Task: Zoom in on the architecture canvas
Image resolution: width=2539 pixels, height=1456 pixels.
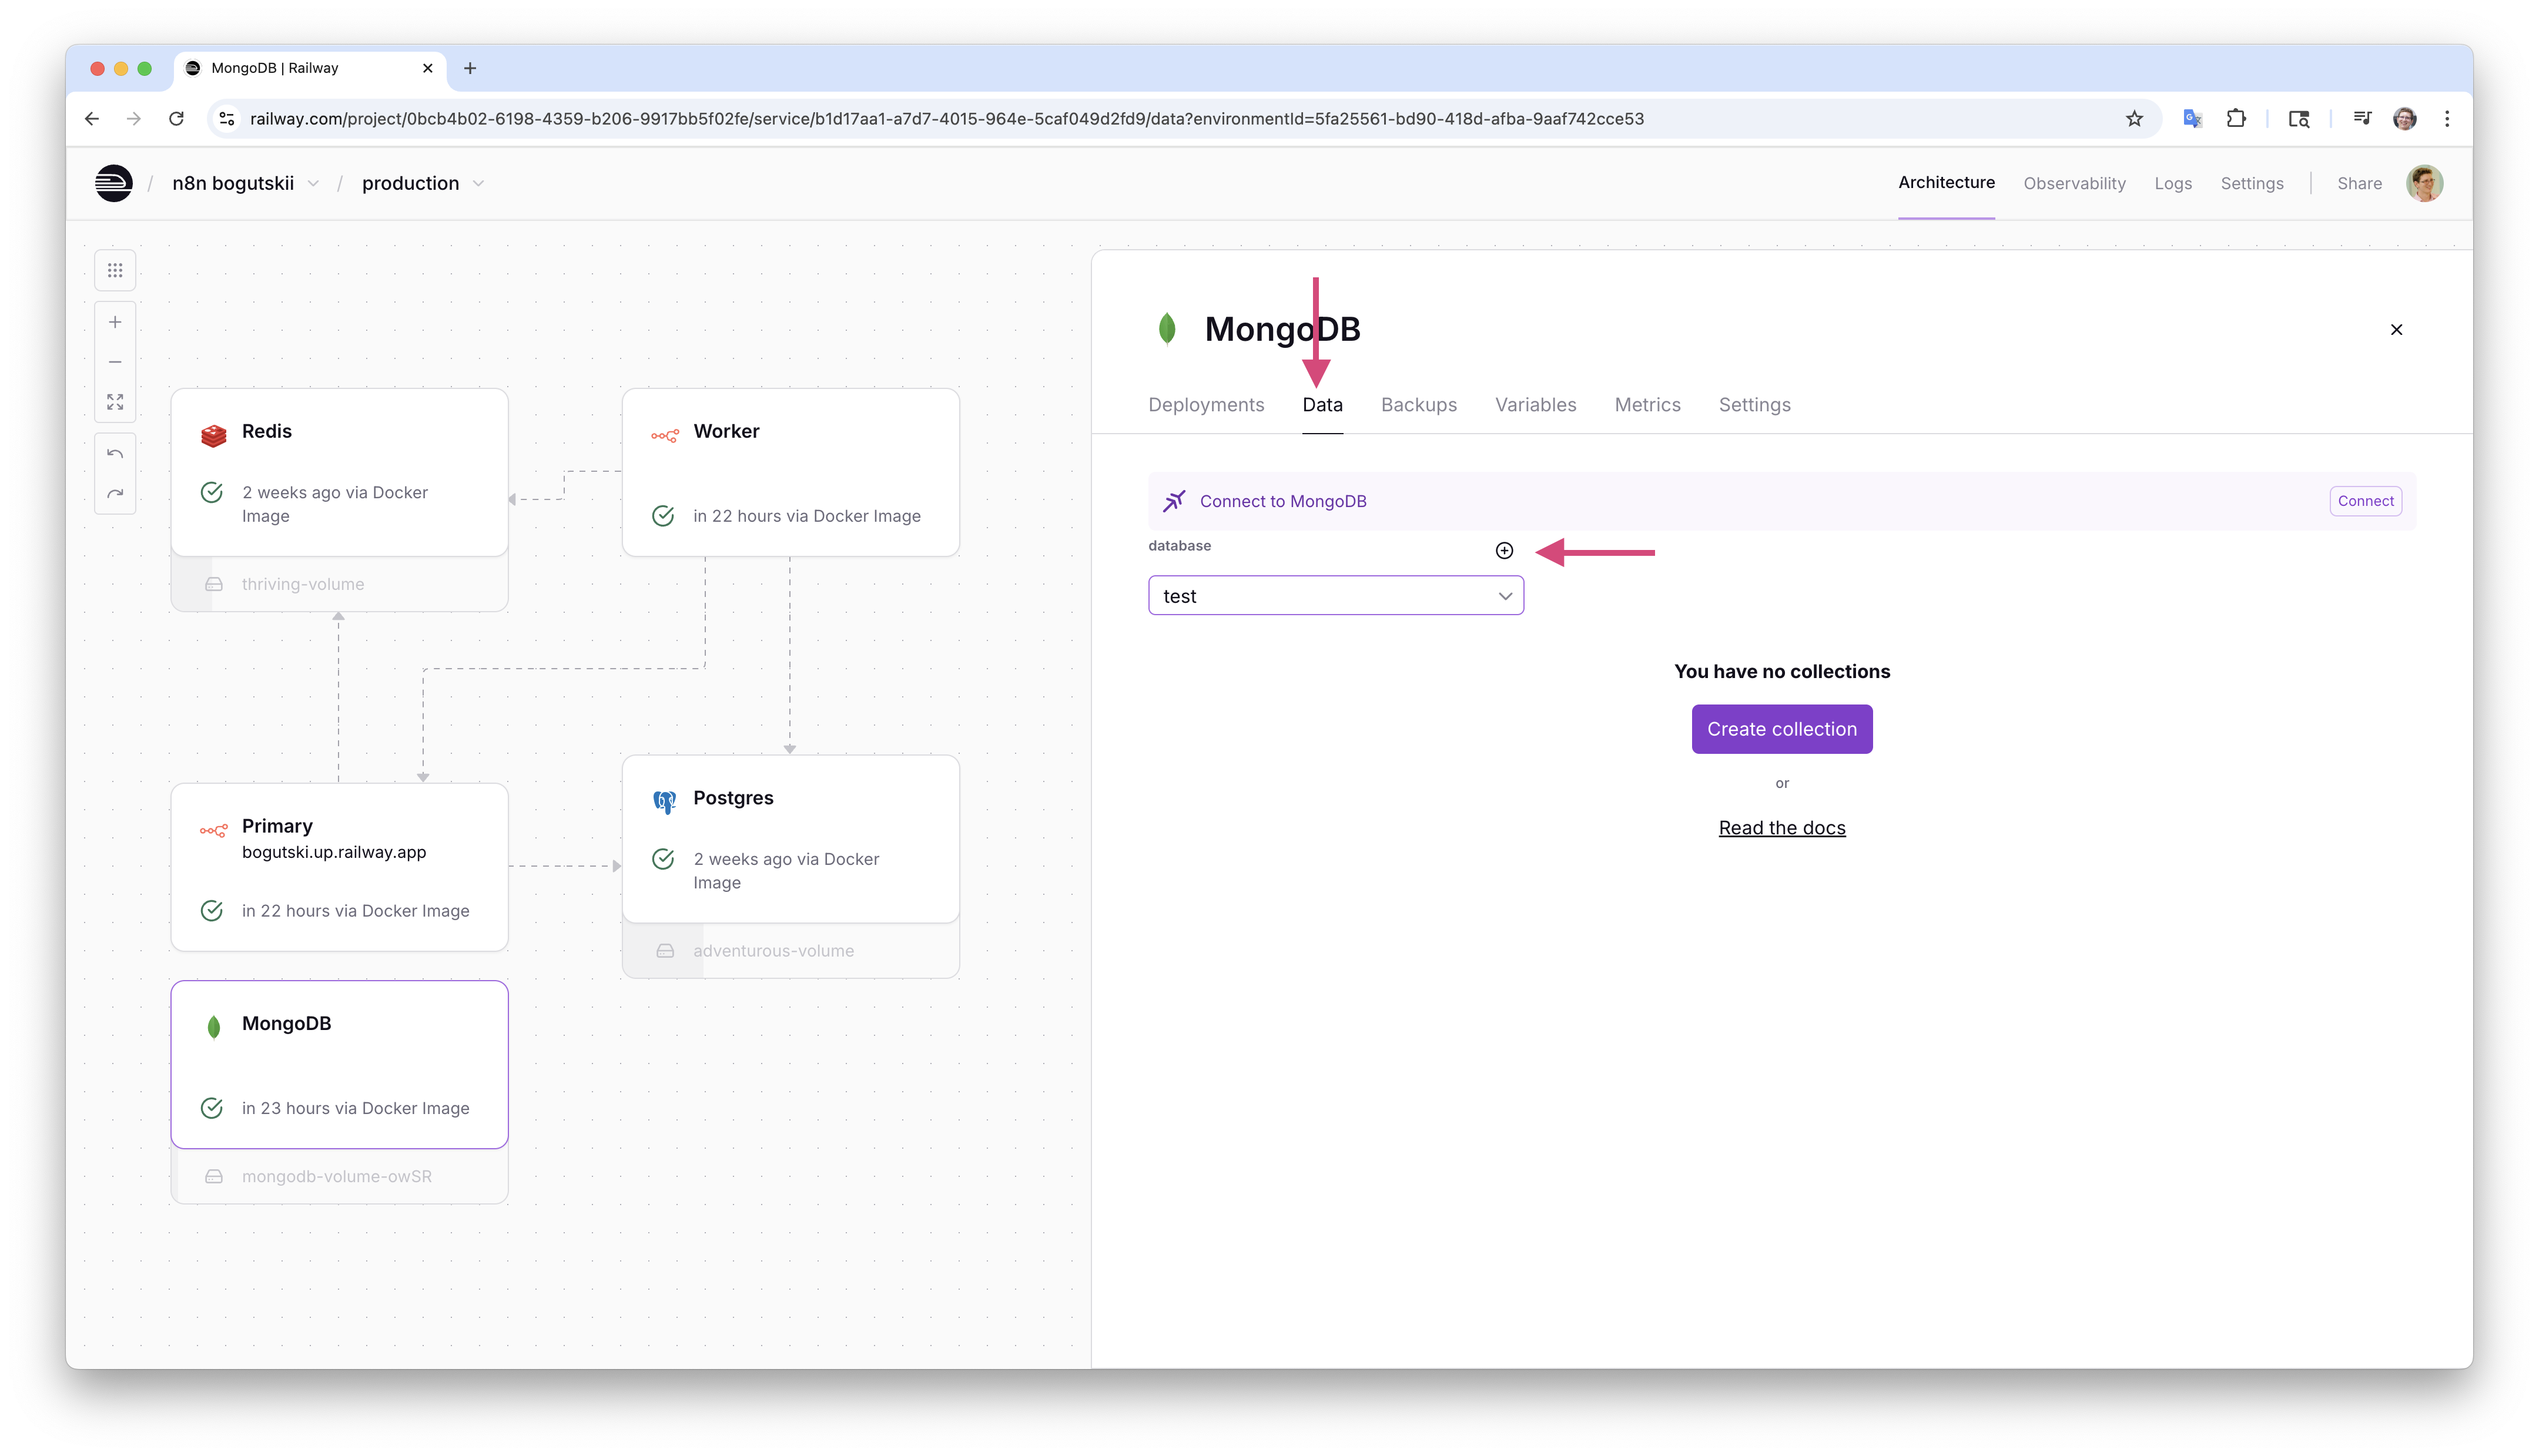Action: [x=115, y=322]
